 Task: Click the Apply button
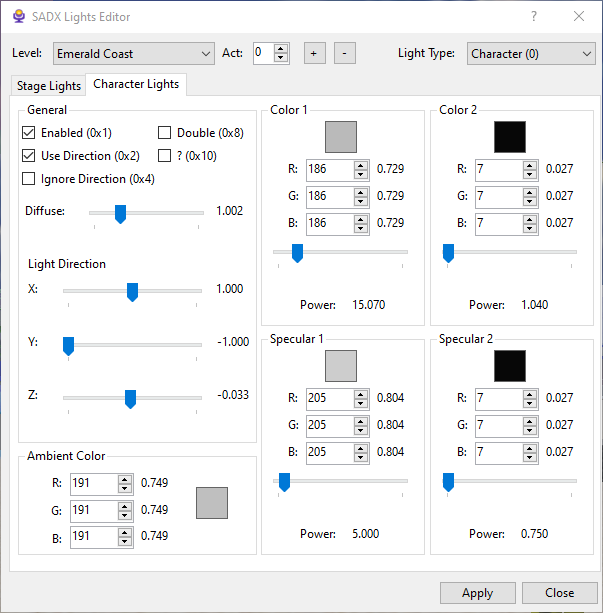point(477,593)
